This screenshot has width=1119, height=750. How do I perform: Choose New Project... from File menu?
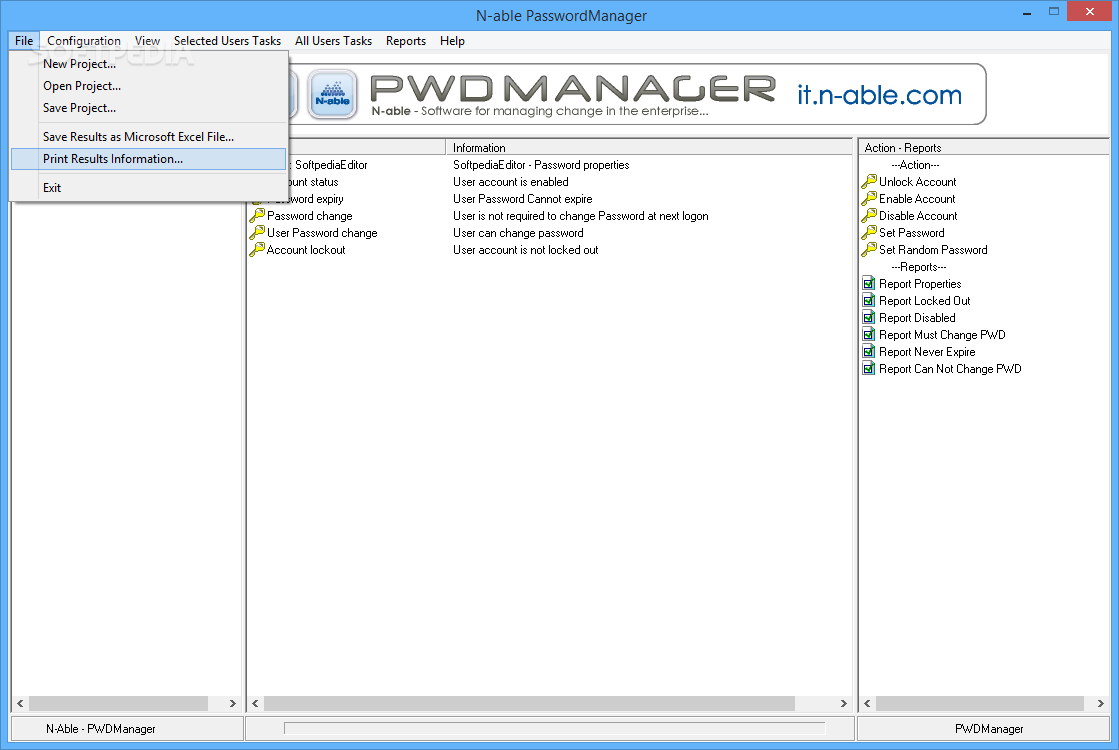point(148,64)
